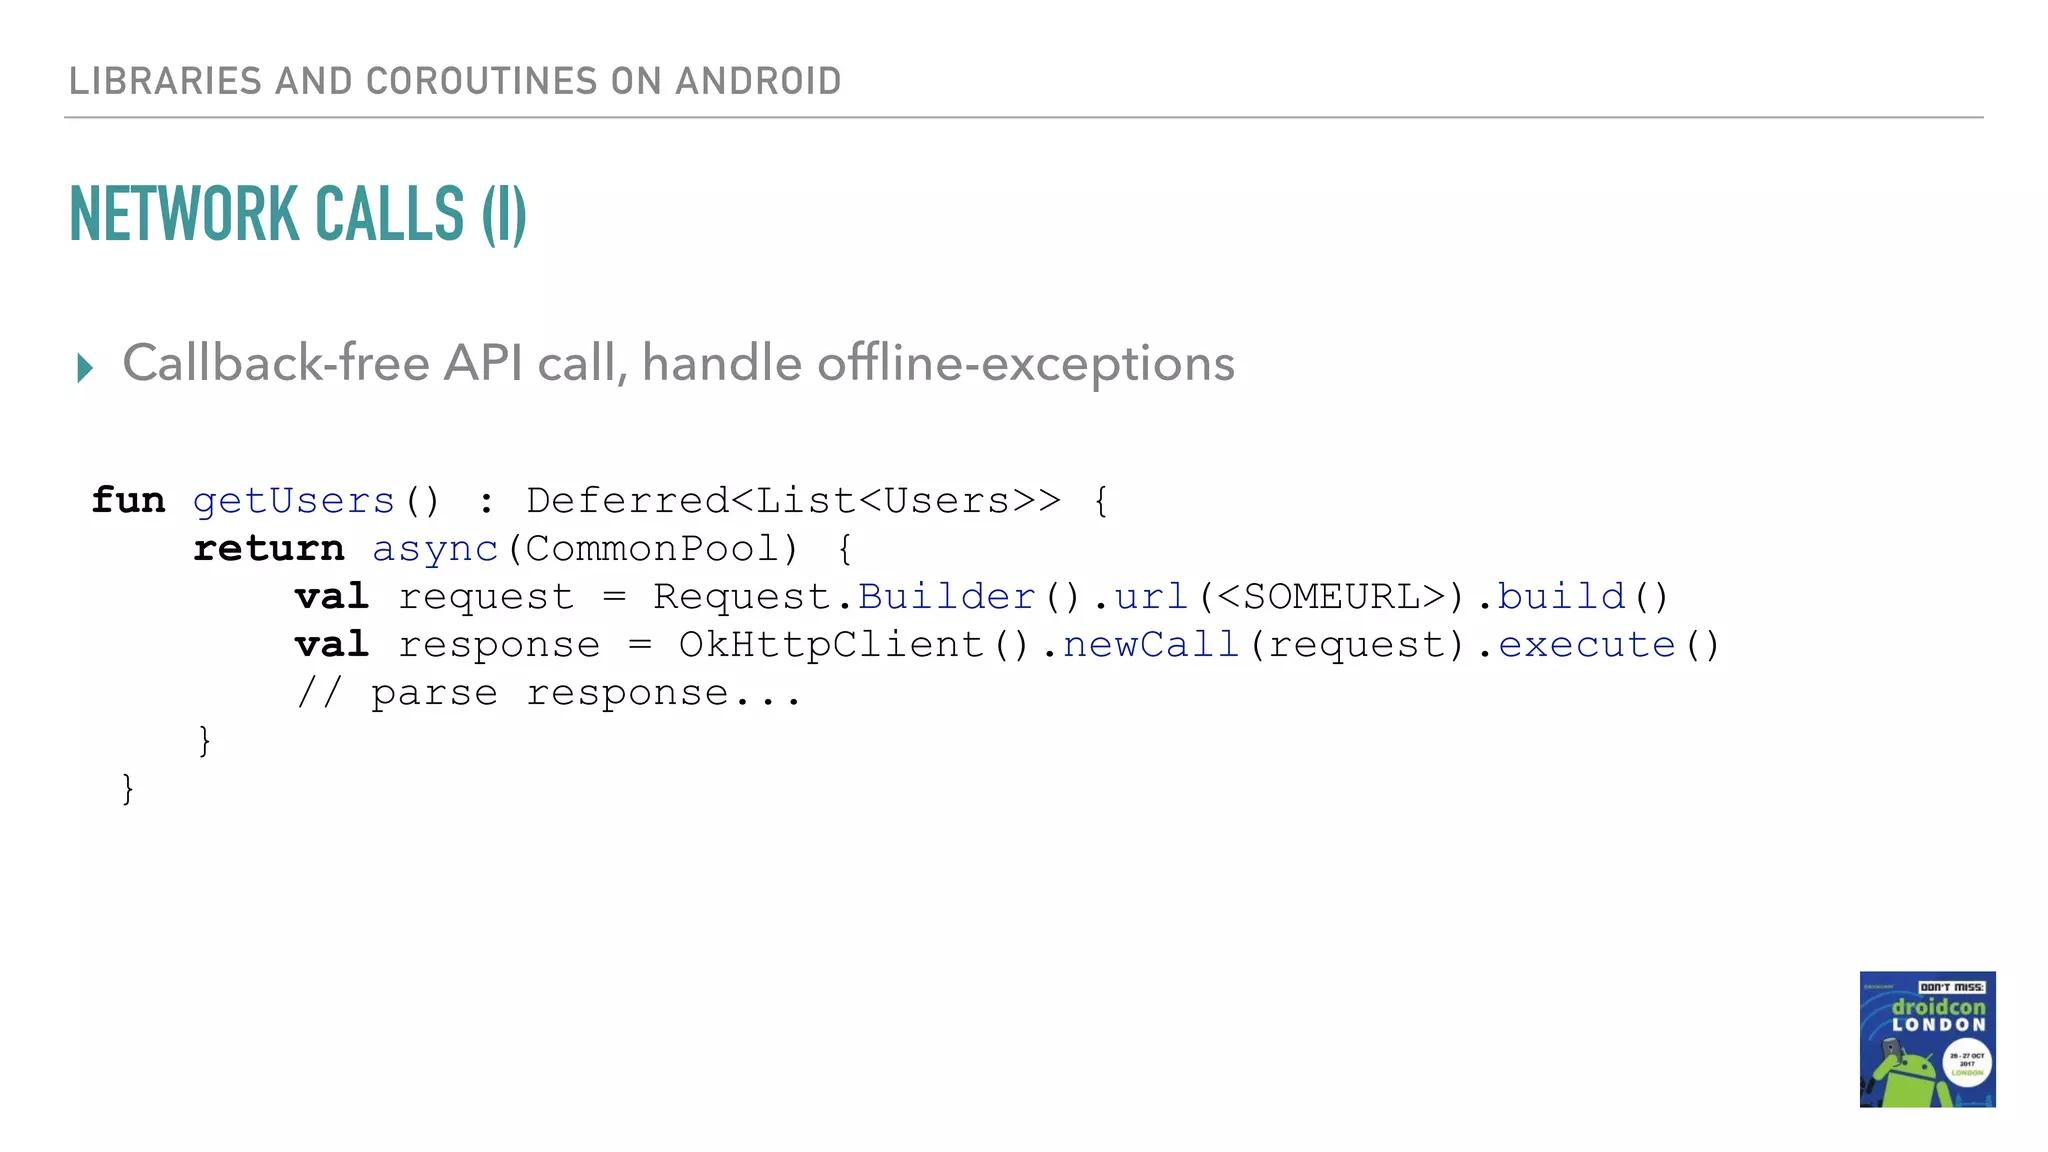Screen dimensions: 2048x1152
Task: Click the date circle in droidcon banner
Action: point(1968,1064)
